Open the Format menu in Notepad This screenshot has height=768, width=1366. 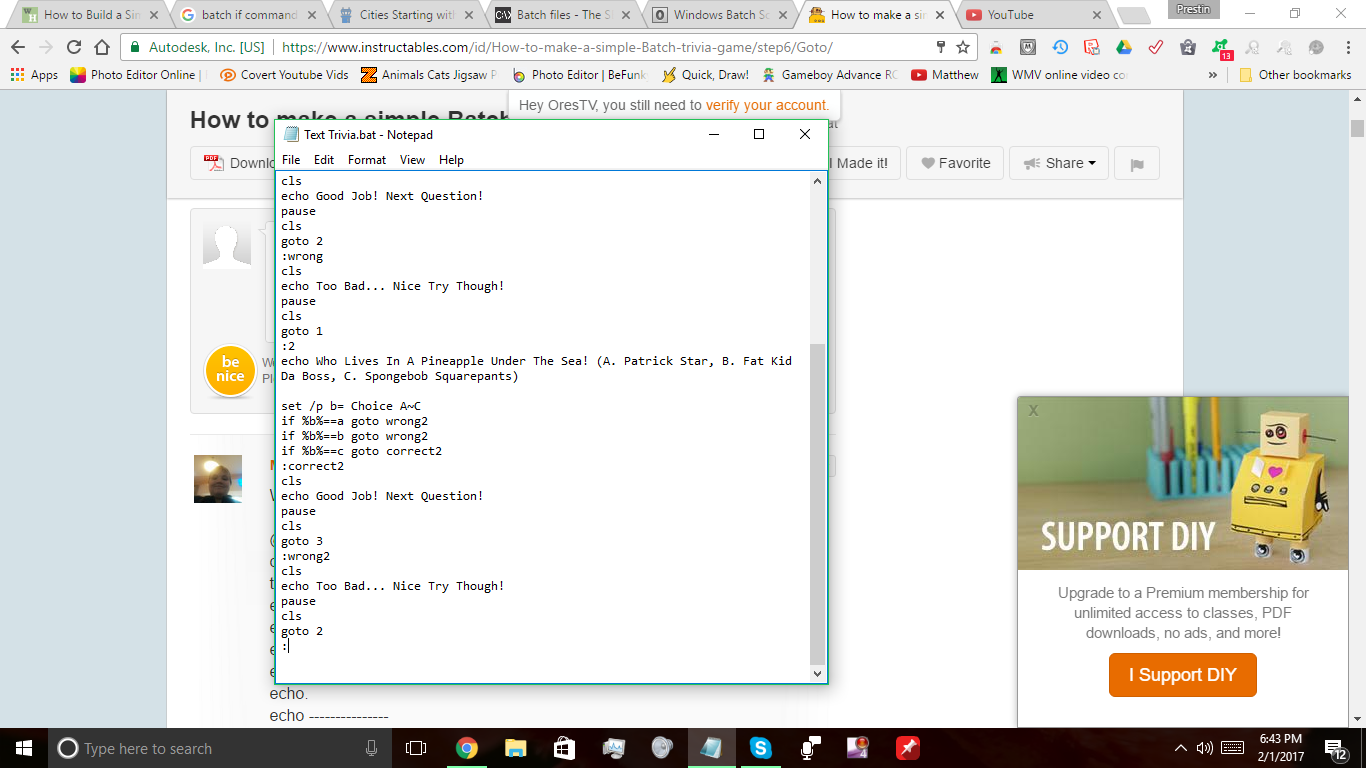[x=367, y=160]
